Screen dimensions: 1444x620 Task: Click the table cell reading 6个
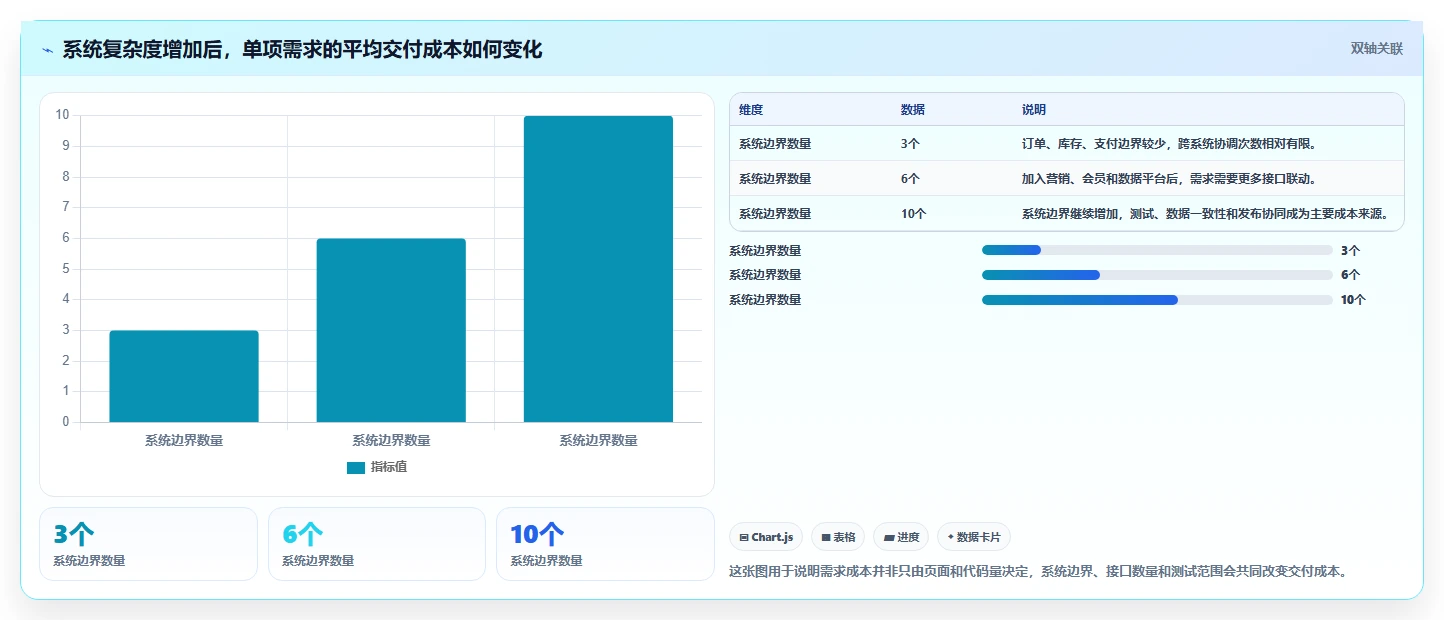pos(910,179)
